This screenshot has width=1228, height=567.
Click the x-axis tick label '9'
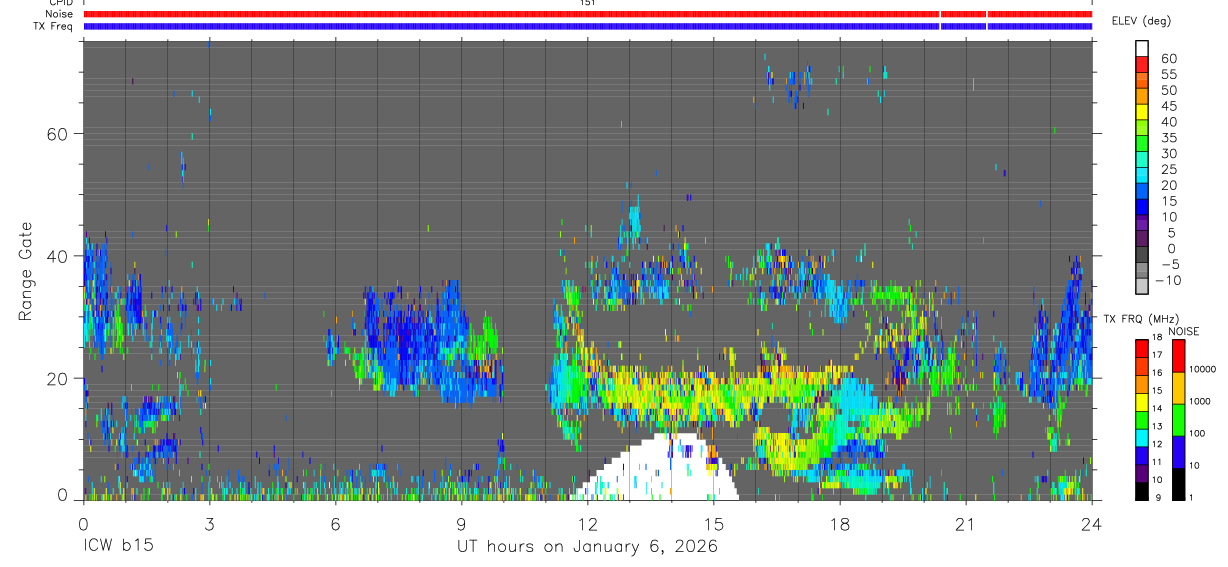click(461, 524)
